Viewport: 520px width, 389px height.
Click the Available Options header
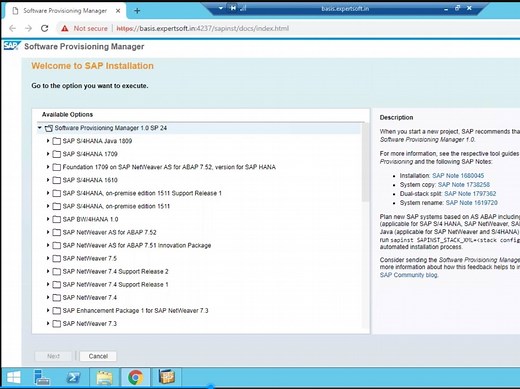coord(67,114)
